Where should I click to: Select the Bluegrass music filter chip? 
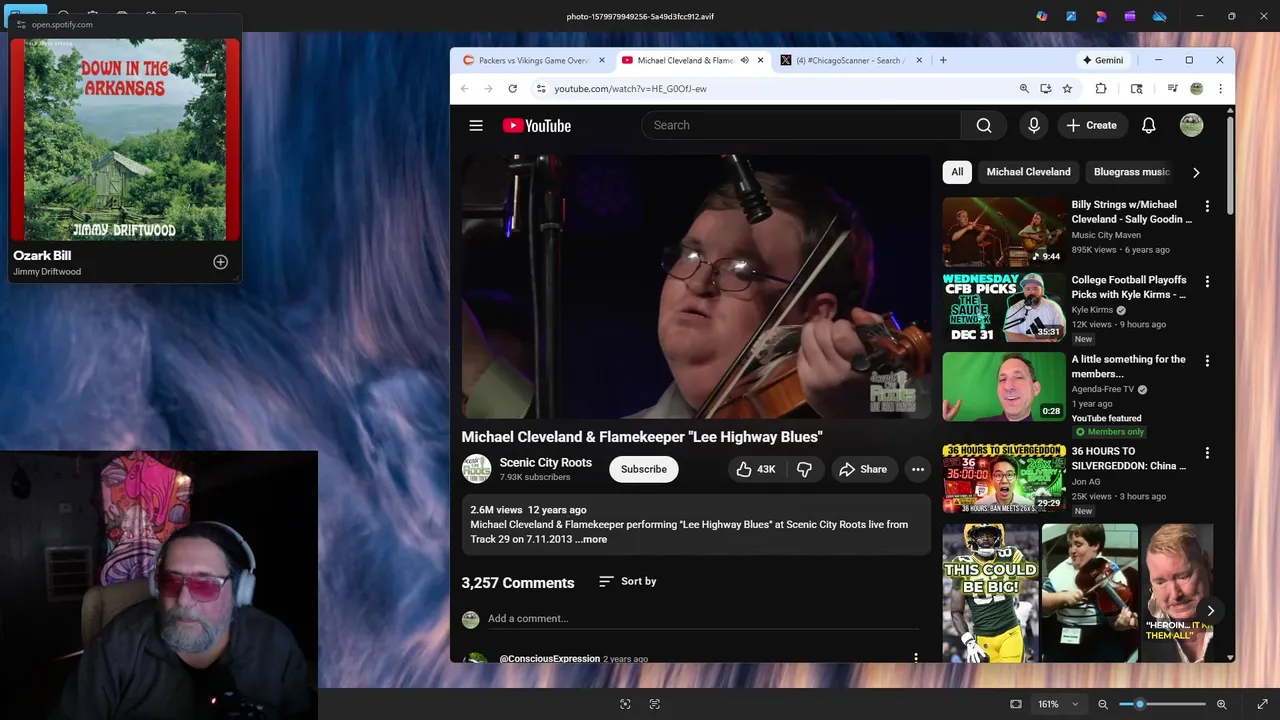(x=1131, y=172)
